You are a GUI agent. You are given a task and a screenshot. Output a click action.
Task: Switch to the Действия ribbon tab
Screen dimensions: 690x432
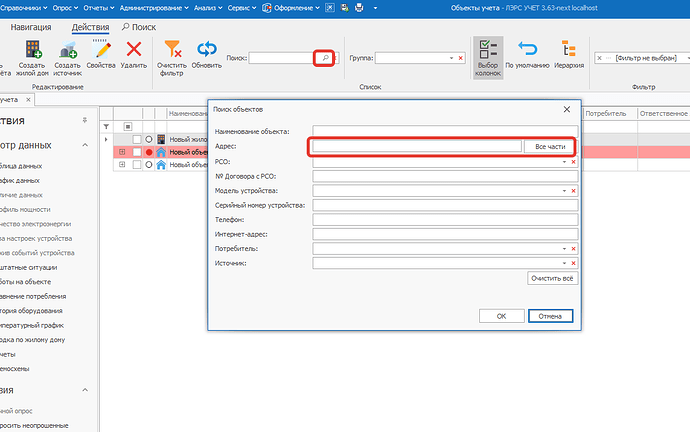coord(90,27)
